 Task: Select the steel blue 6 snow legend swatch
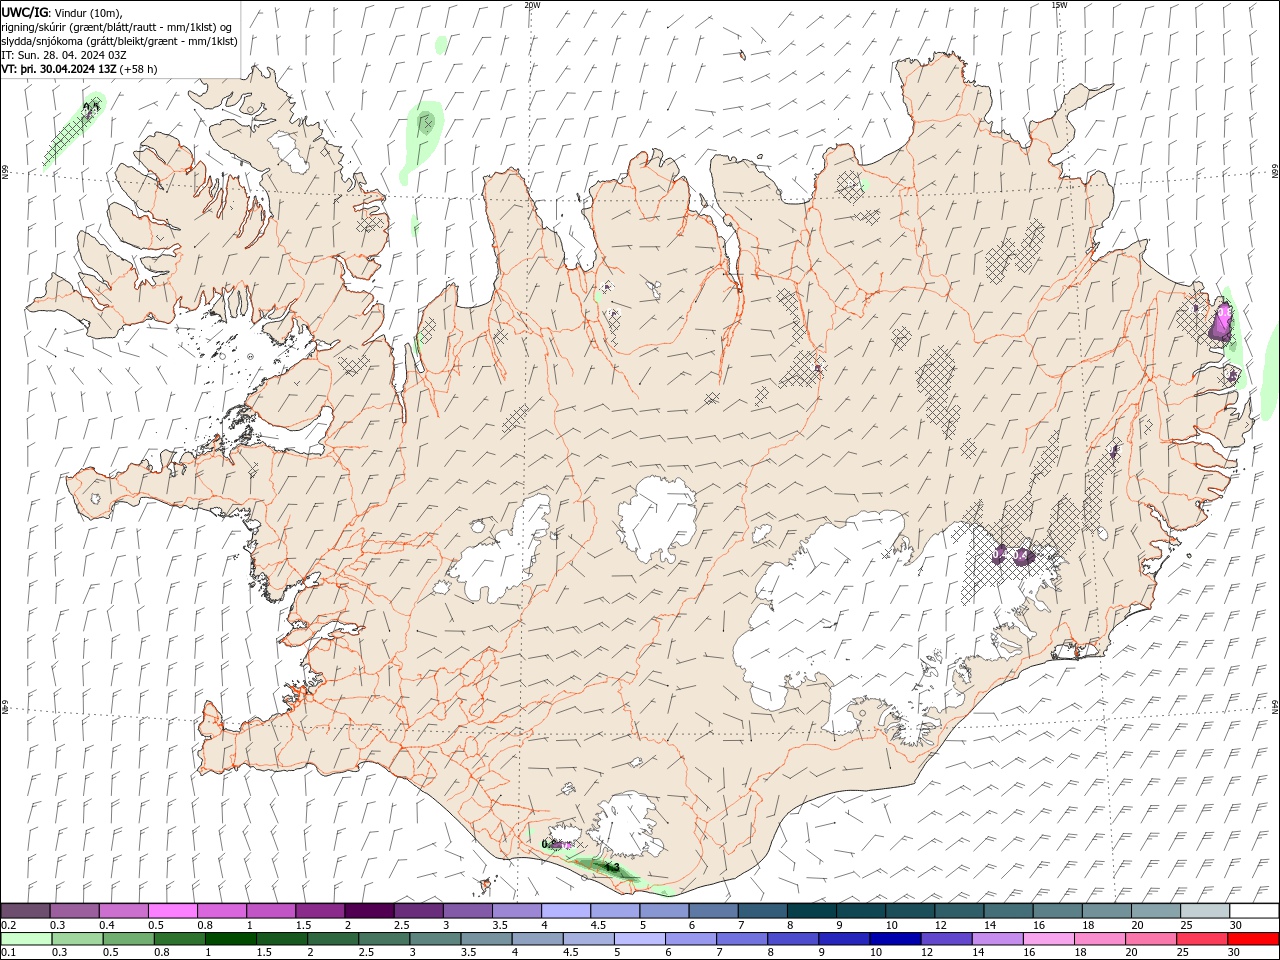tap(714, 911)
